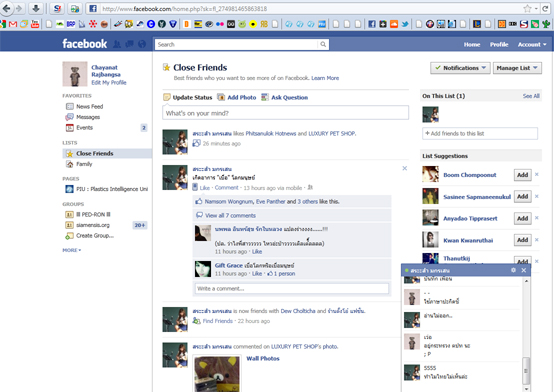This screenshot has width=554, height=392.
Task: Dismiss Boom Chompoonut suggestion
Action: [x=537, y=174]
